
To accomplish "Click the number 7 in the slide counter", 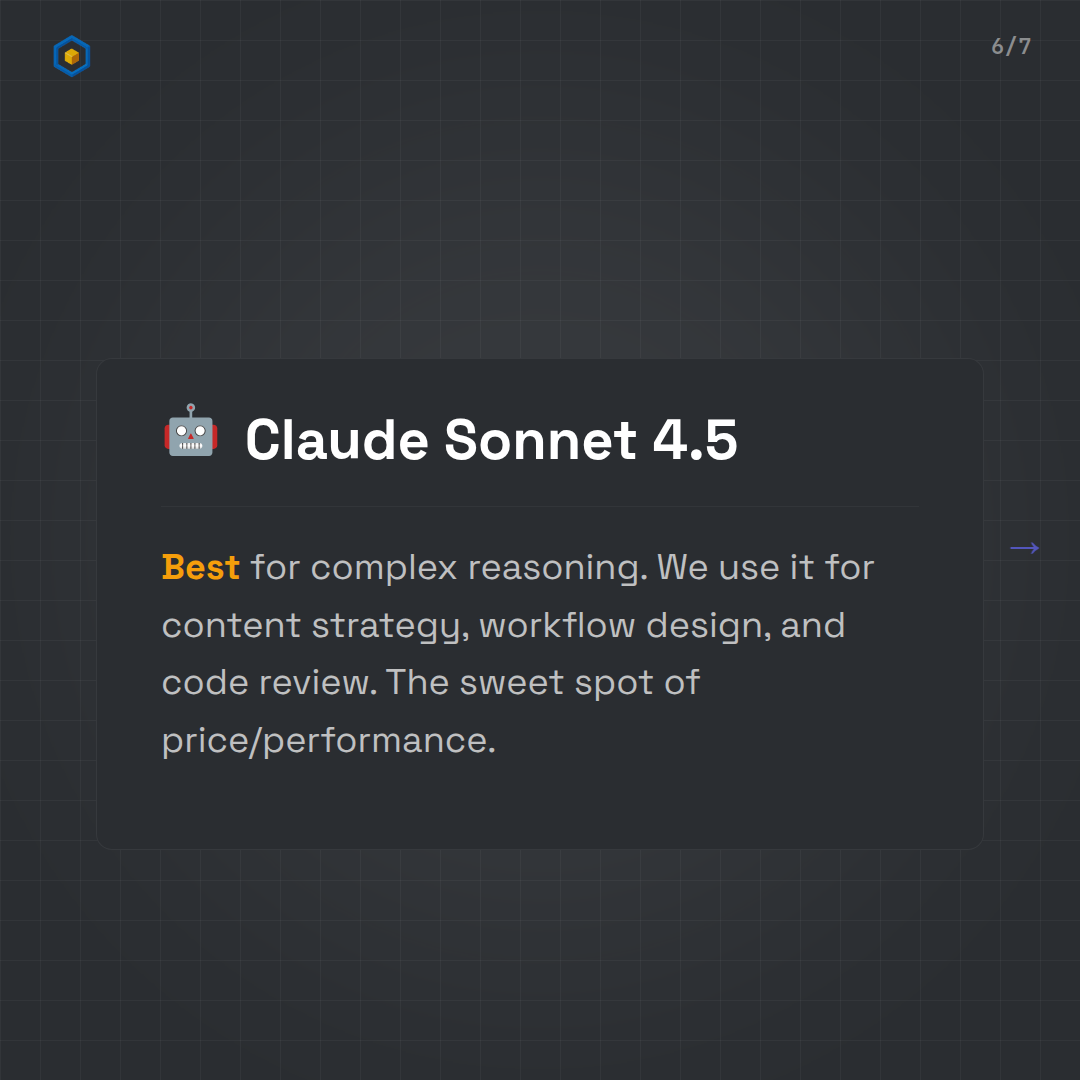I will [x=1024, y=46].
